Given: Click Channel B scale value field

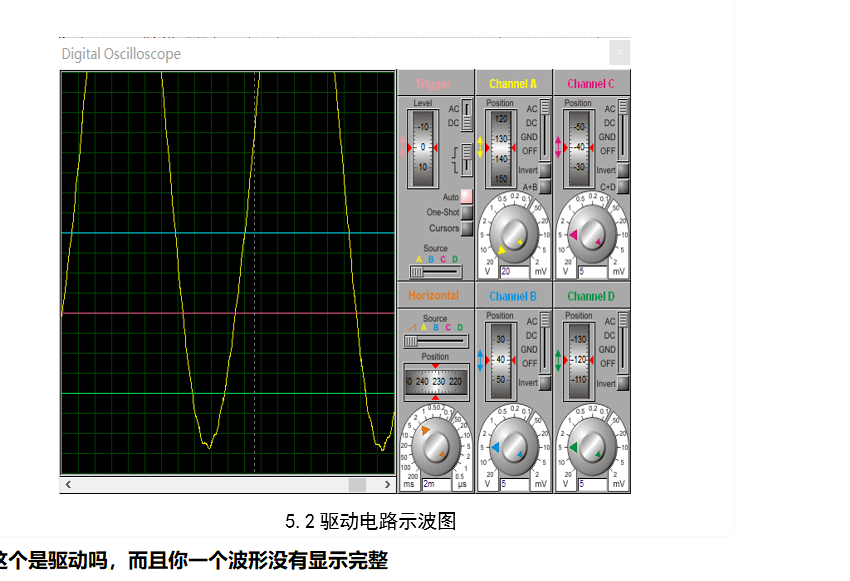Looking at the screenshot, I should pyautogui.click(x=514, y=484).
